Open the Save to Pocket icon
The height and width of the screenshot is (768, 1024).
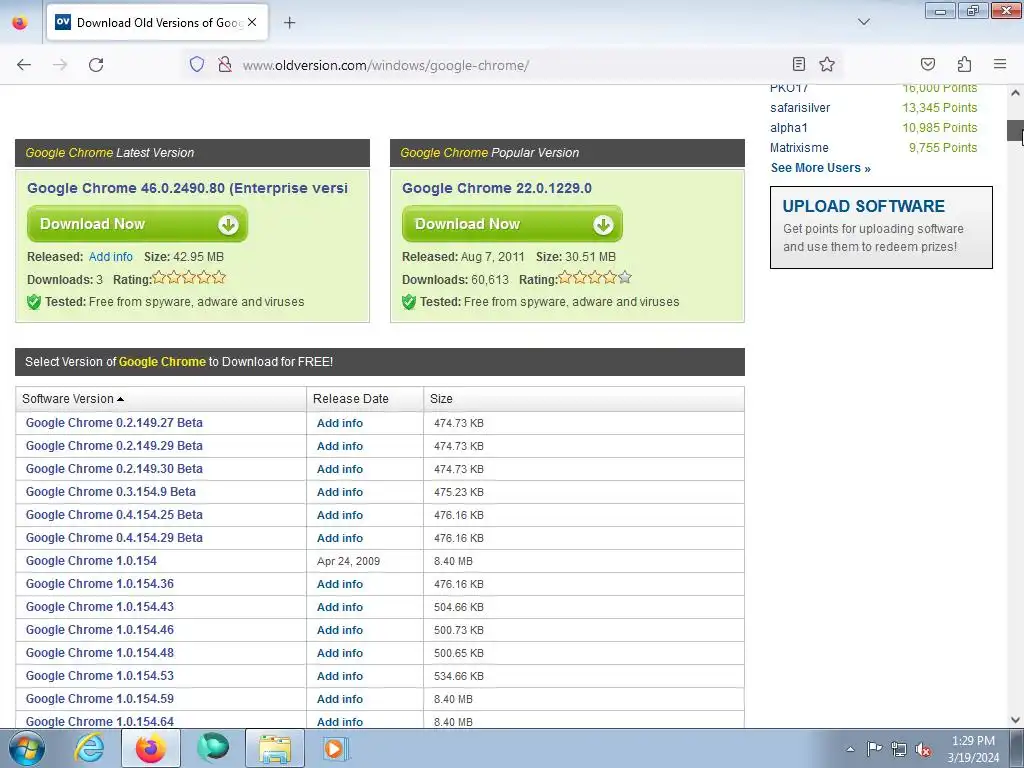pyautogui.click(x=927, y=64)
